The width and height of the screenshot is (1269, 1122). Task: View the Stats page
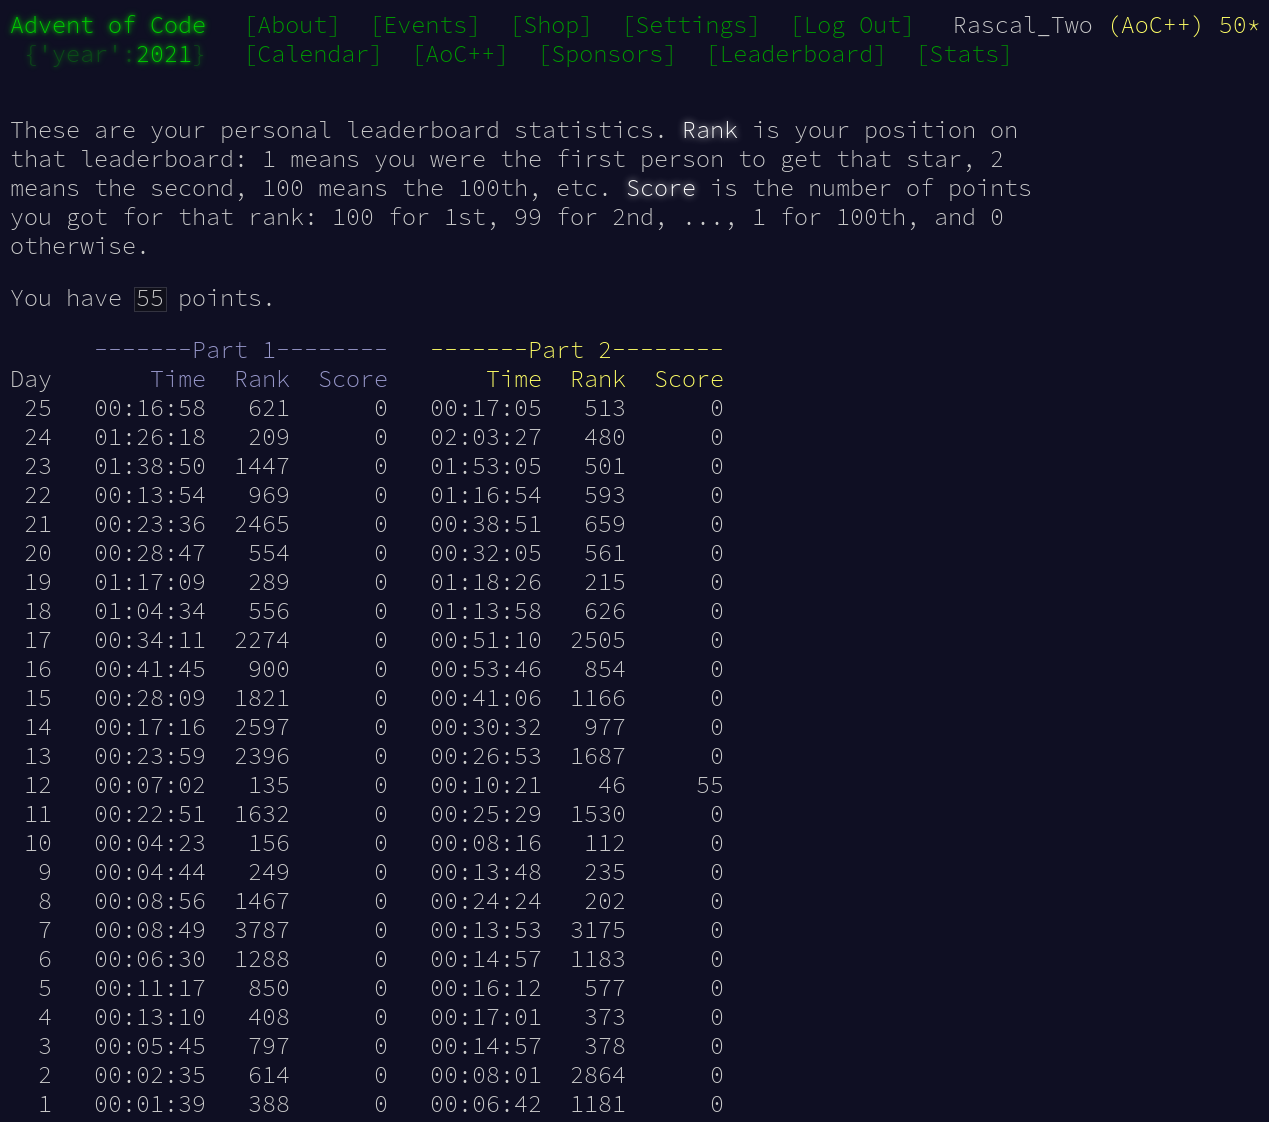pyautogui.click(x=964, y=54)
